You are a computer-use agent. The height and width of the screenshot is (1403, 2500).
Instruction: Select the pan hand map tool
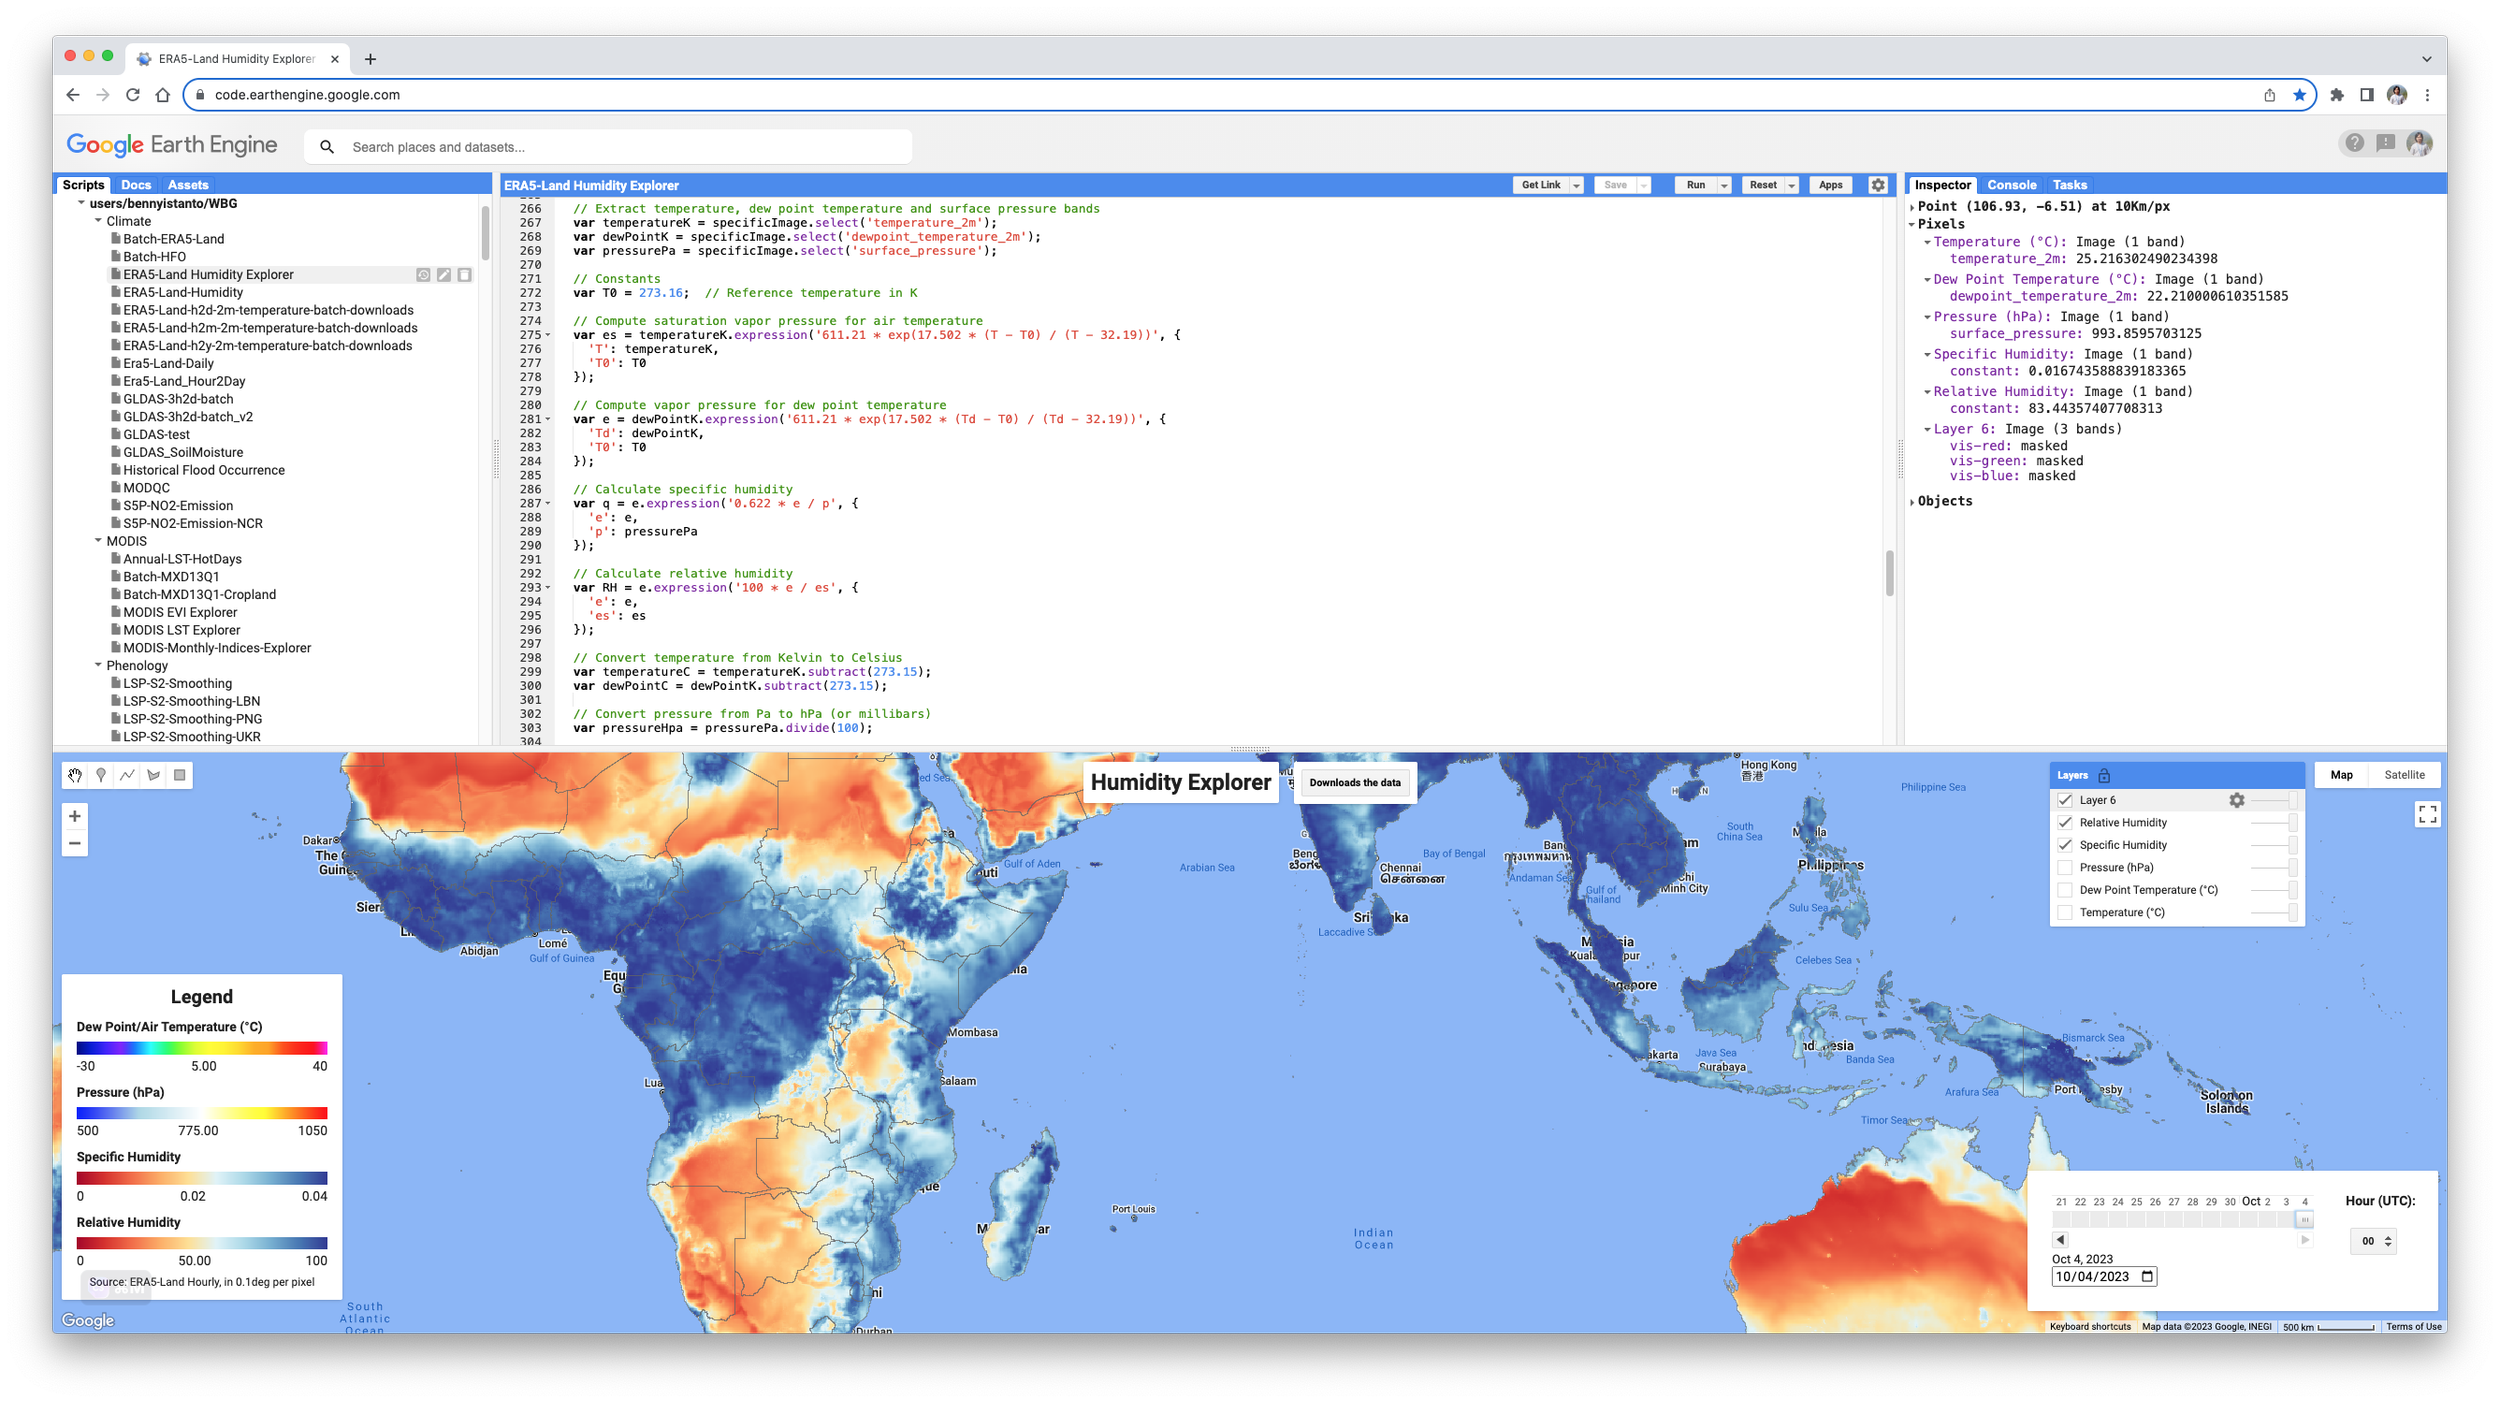click(x=75, y=775)
